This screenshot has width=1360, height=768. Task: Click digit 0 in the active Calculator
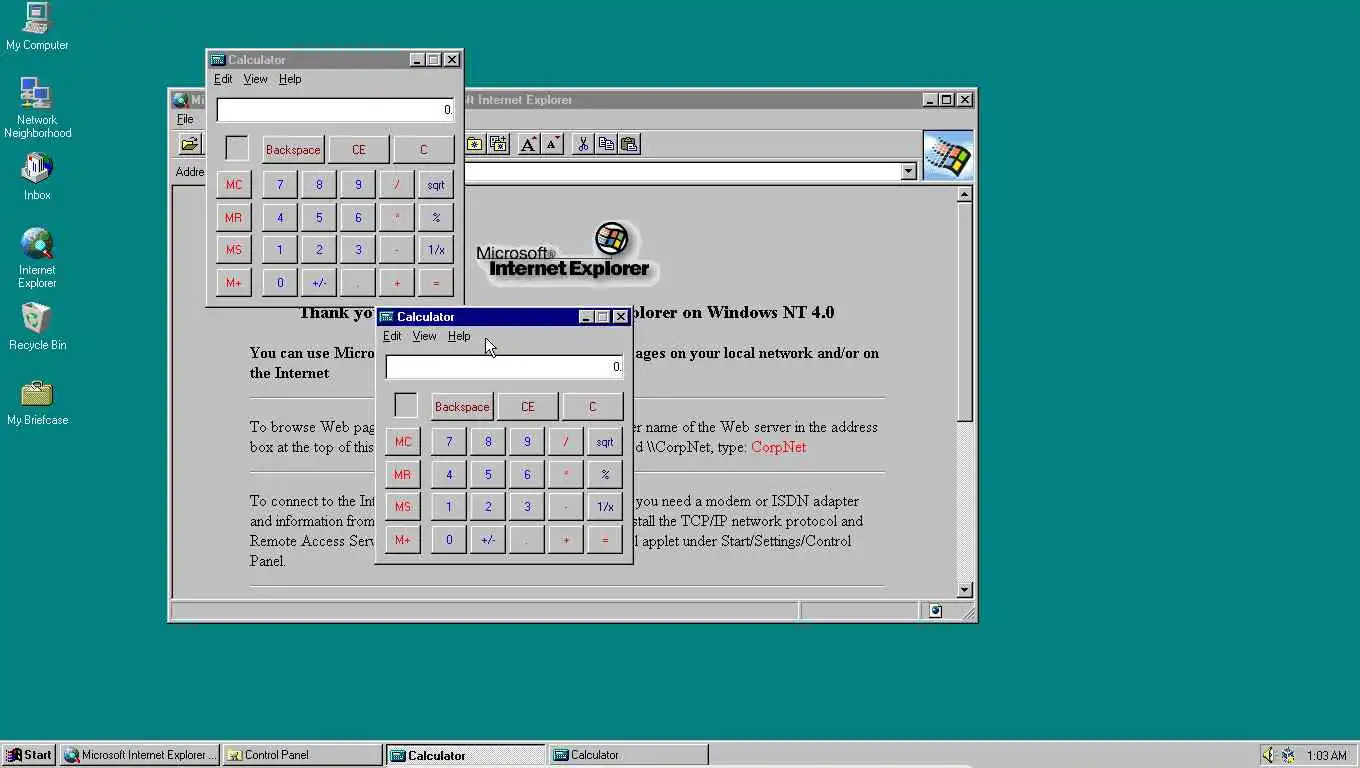pos(449,540)
